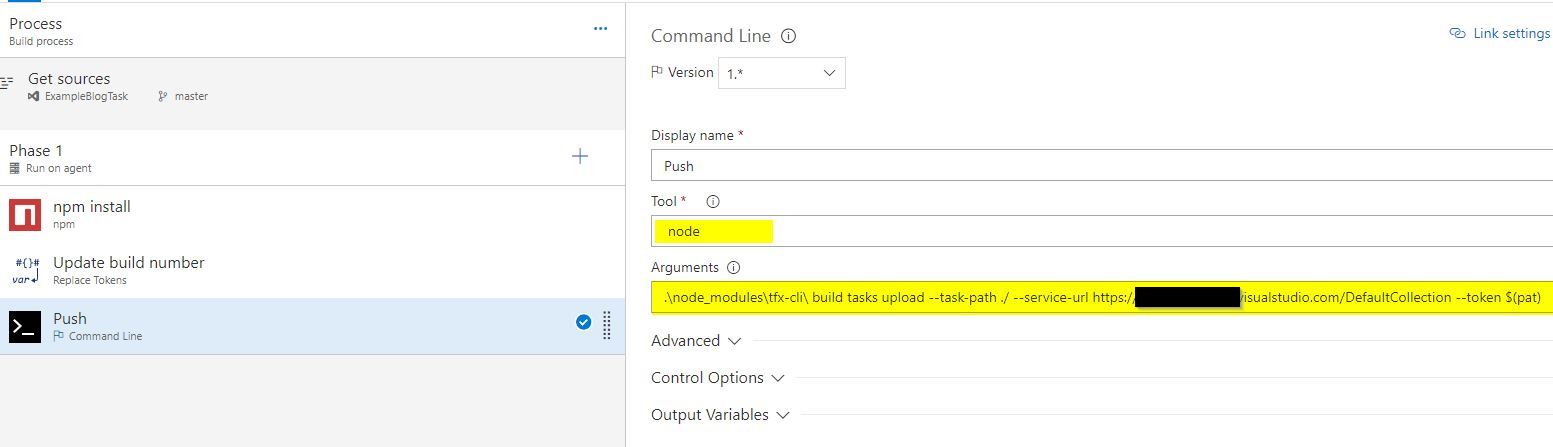Expand the Advanced section
Viewport: 1553px width, 447px height.
pos(696,341)
